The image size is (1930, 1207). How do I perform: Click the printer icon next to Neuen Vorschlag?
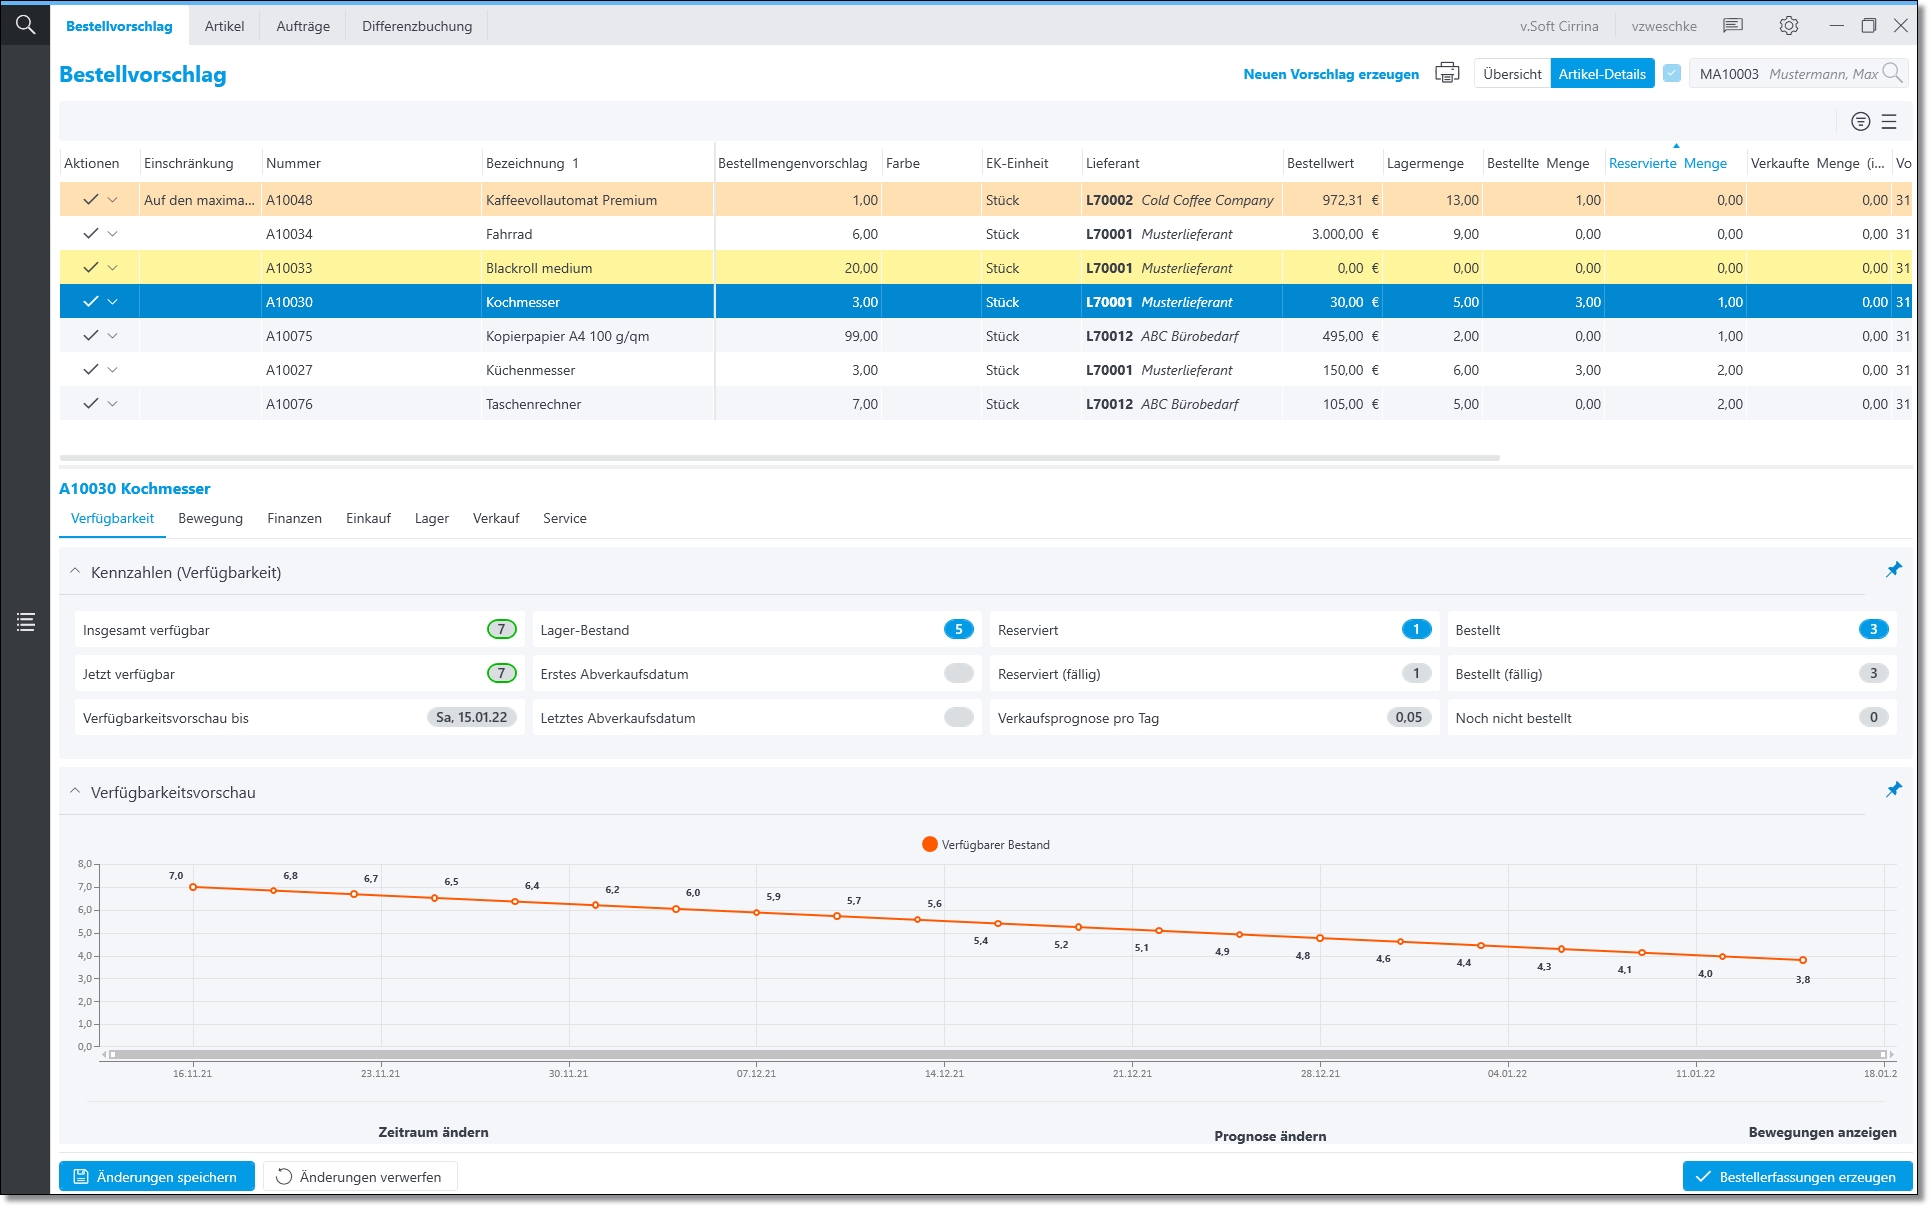coord(1447,73)
